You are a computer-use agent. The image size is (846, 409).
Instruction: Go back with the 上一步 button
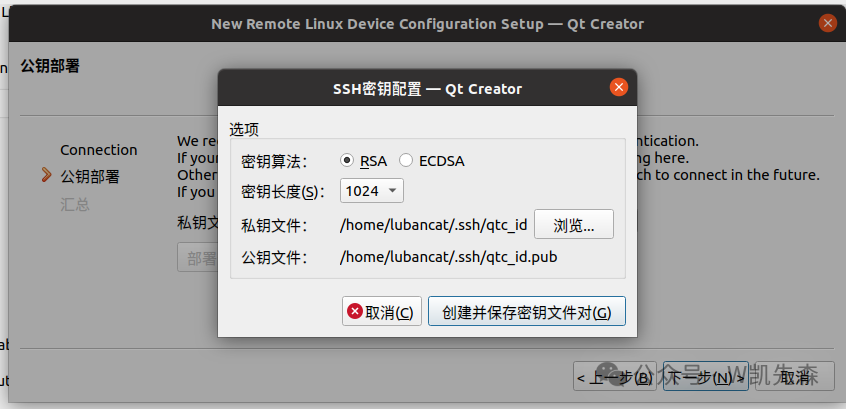[x=614, y=377]
